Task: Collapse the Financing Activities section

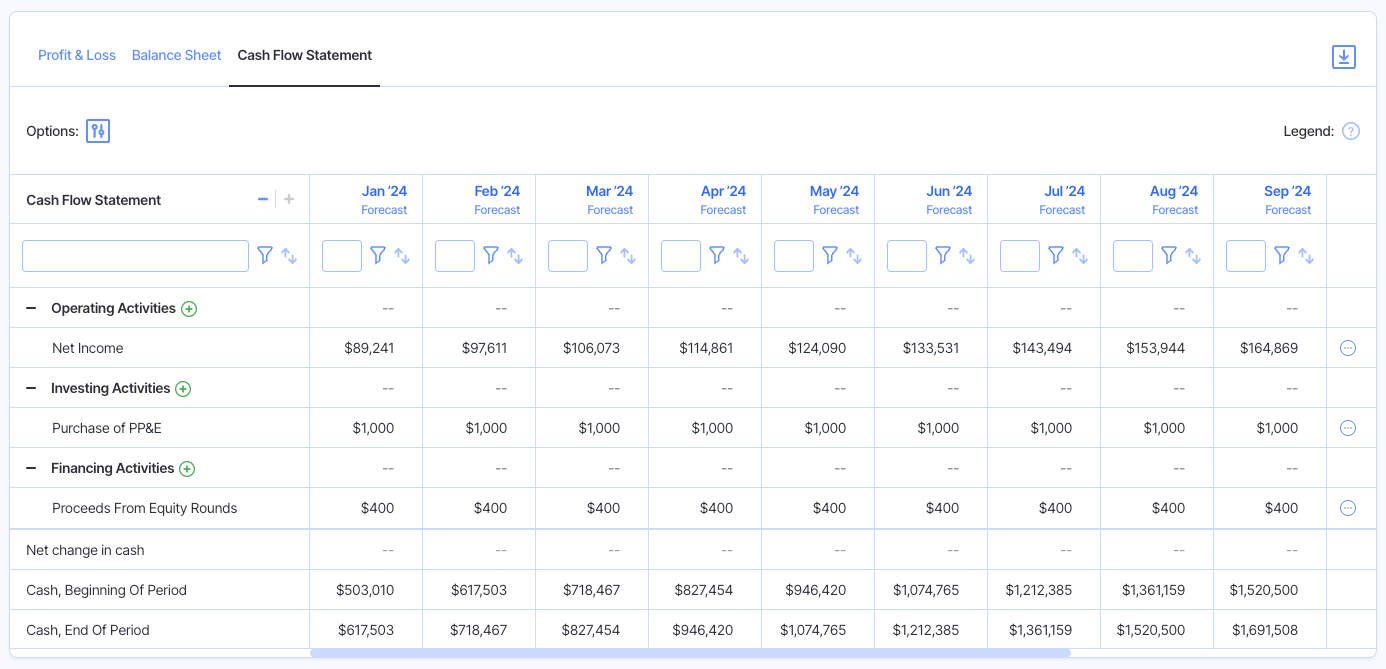Action: [33, 467]
